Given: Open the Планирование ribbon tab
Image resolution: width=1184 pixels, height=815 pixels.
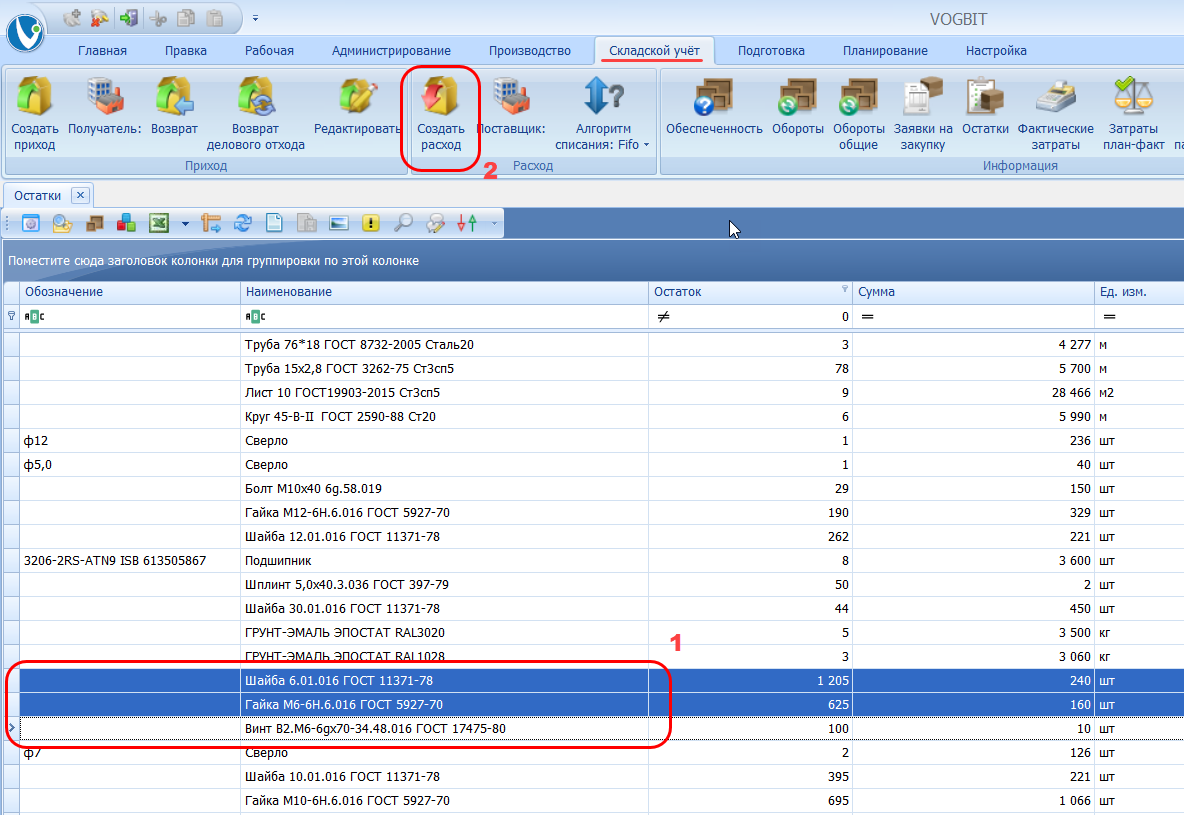Looking at the screenshot, I should coord(884,50).
